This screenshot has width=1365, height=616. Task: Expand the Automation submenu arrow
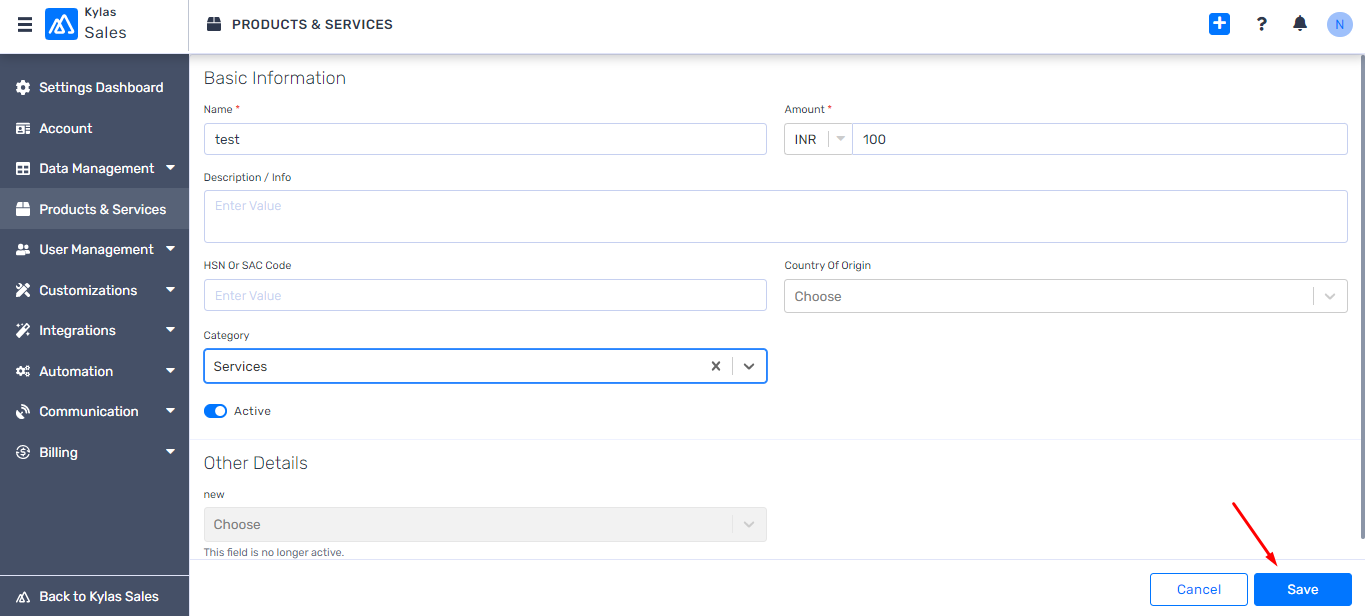pos(170,371)
